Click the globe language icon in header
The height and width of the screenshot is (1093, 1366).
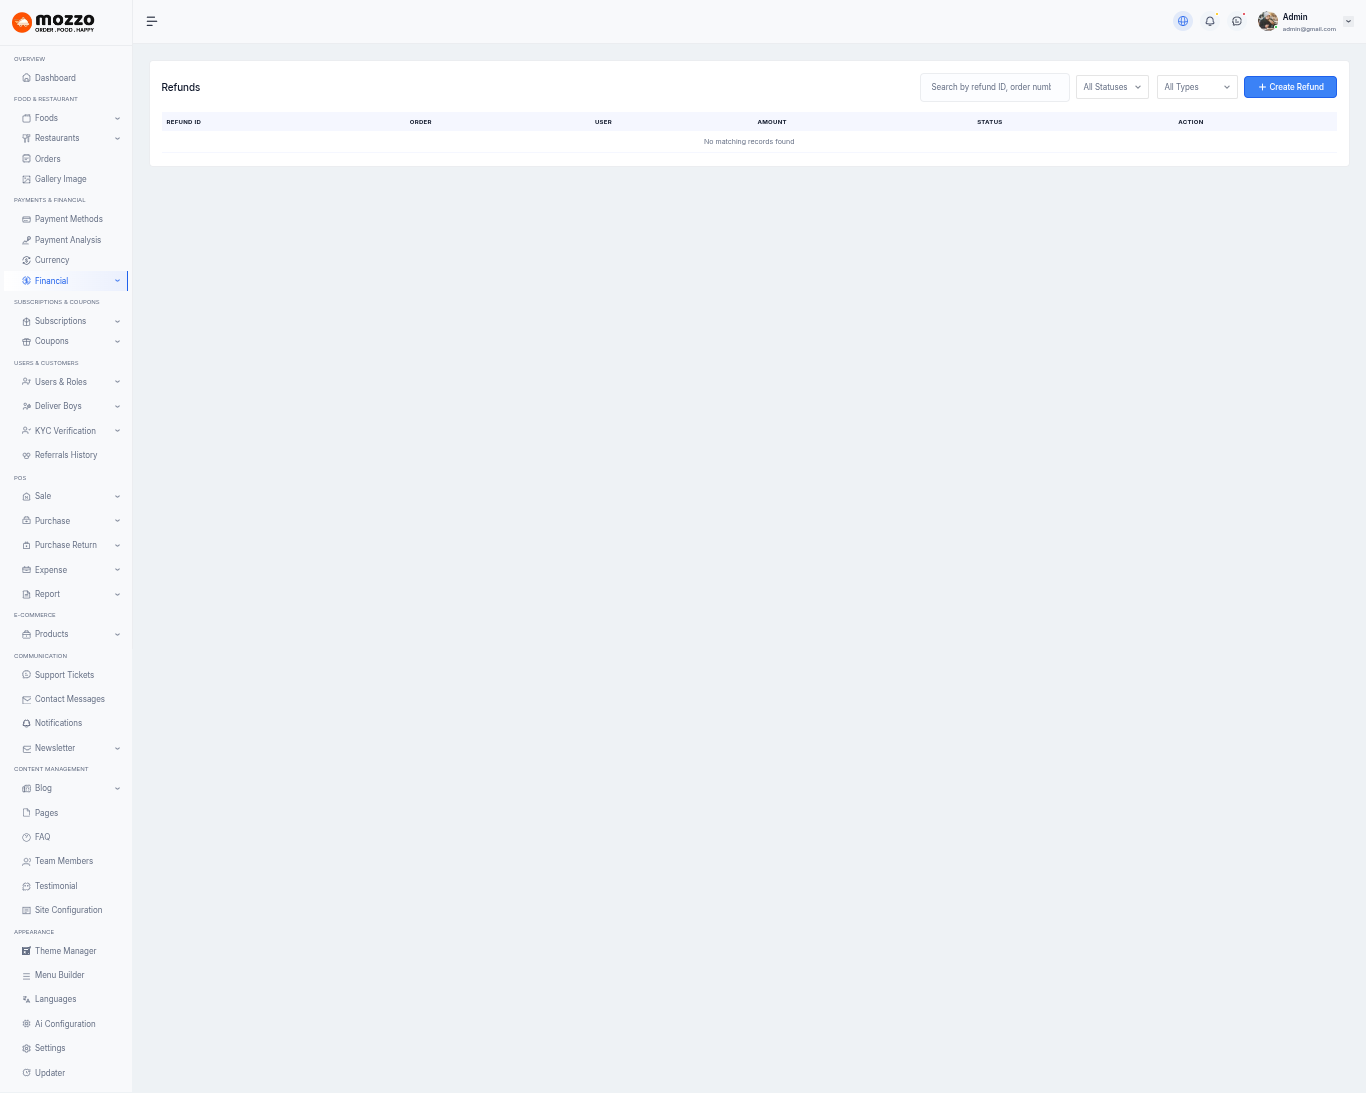pos(1183,21)
